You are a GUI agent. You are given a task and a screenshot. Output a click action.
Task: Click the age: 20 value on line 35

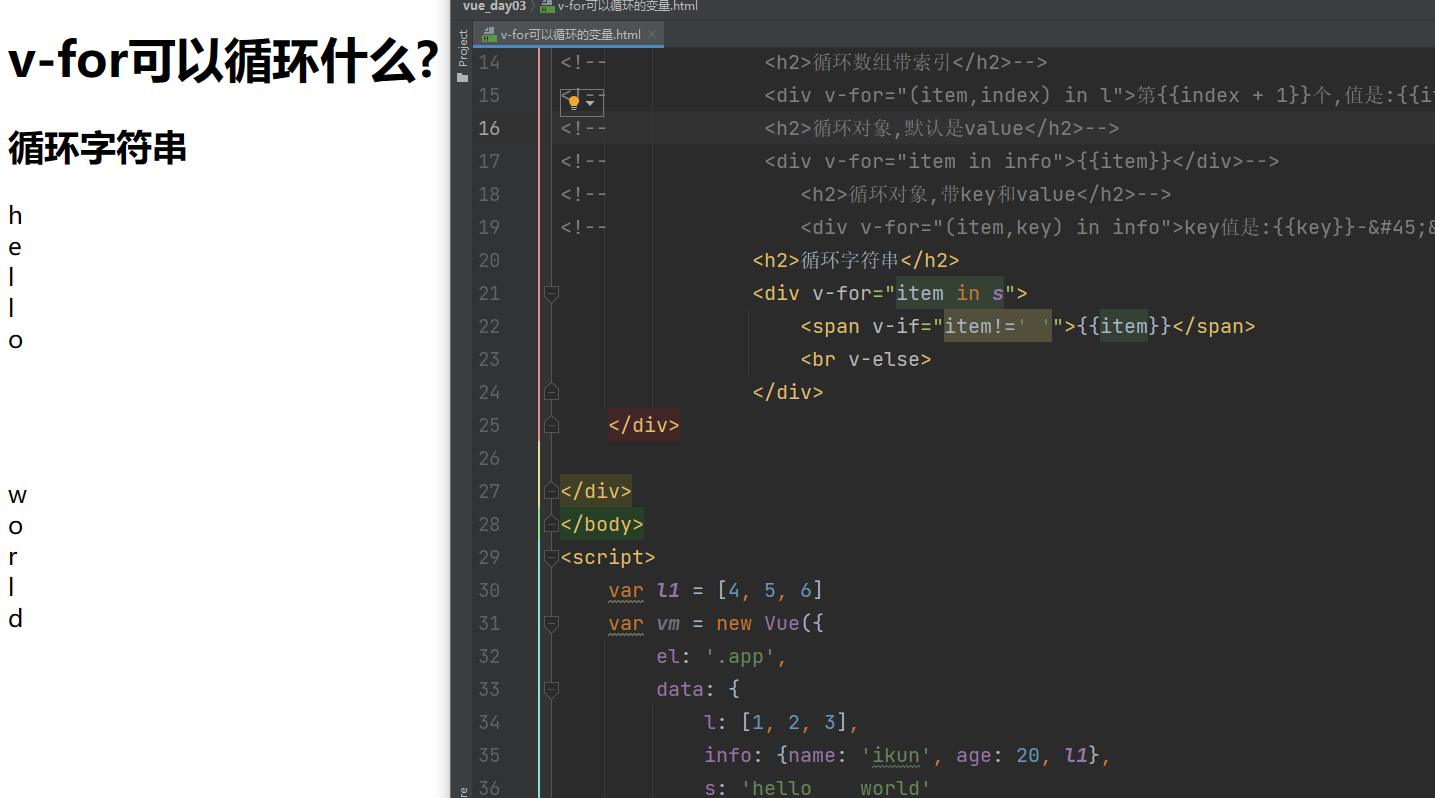(x=998, y=755)
